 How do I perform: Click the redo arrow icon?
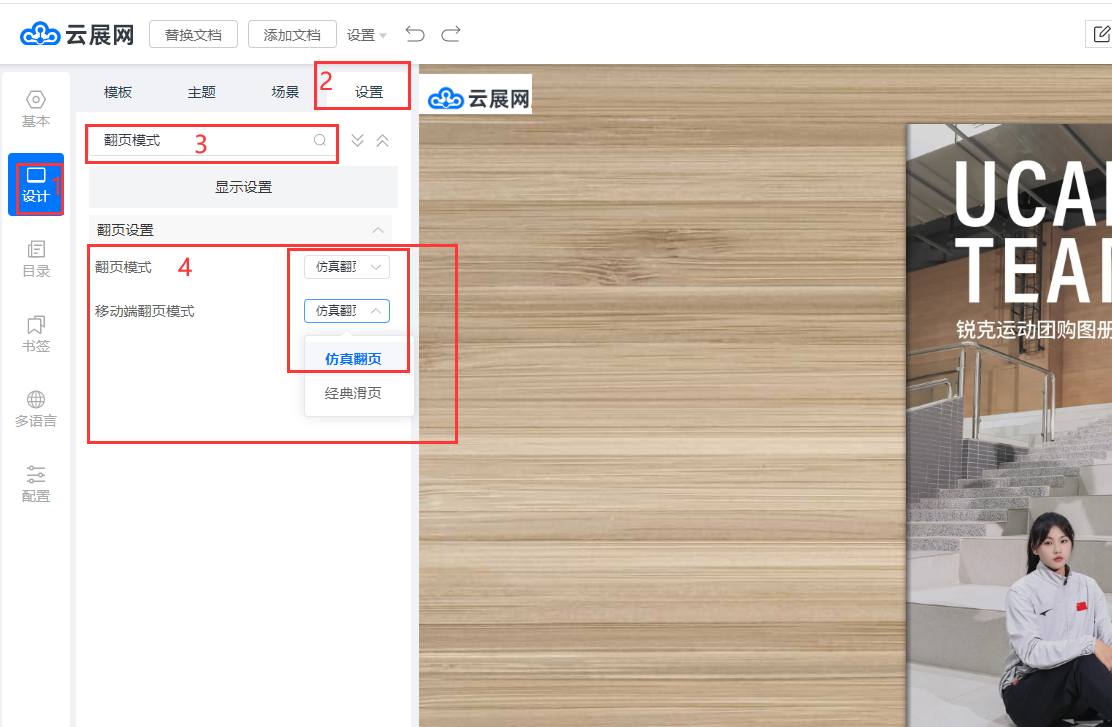click(451, 35)
